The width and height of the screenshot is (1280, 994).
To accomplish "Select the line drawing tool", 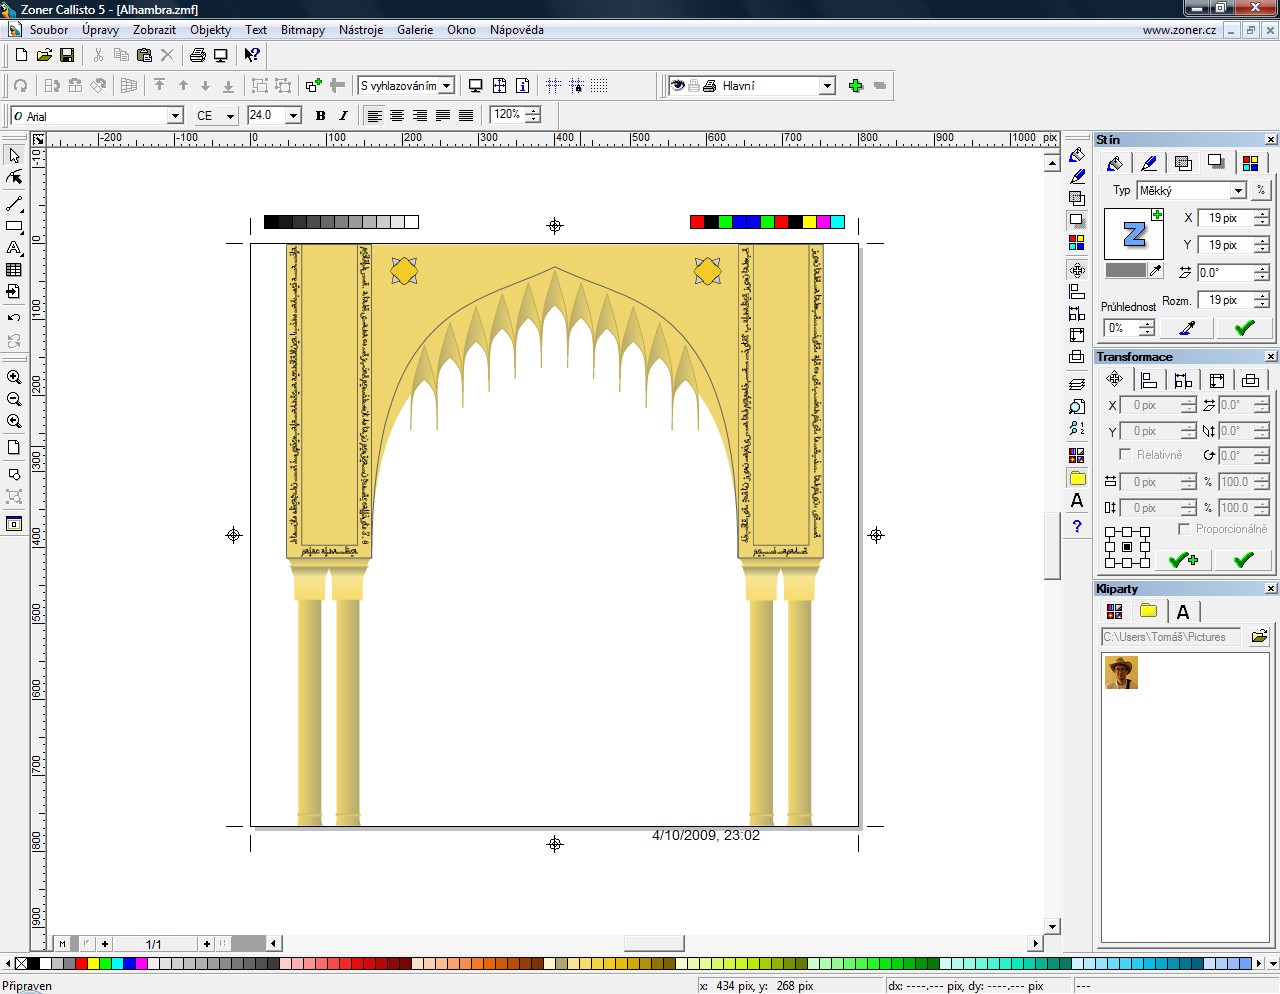I will [x=14, y=204].
